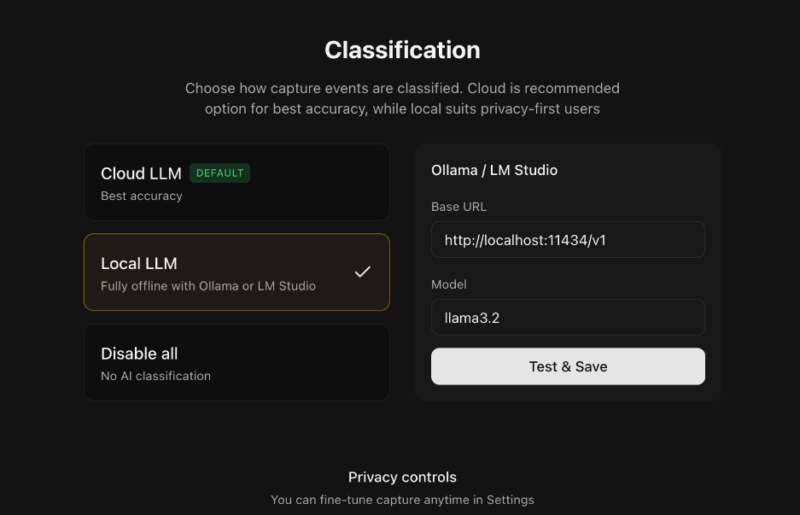
Task: Click the "Best accuracy" subtitle text
Action: click(141, 196)
